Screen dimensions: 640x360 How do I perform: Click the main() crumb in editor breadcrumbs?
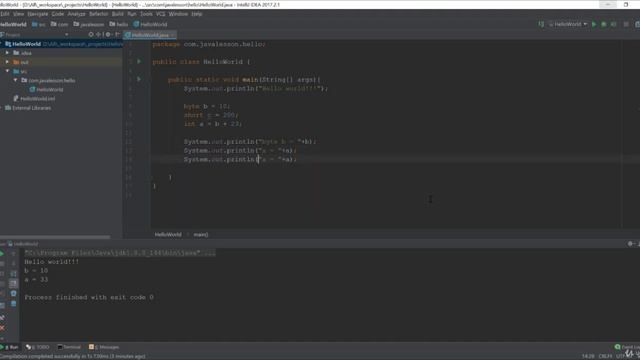200,235
